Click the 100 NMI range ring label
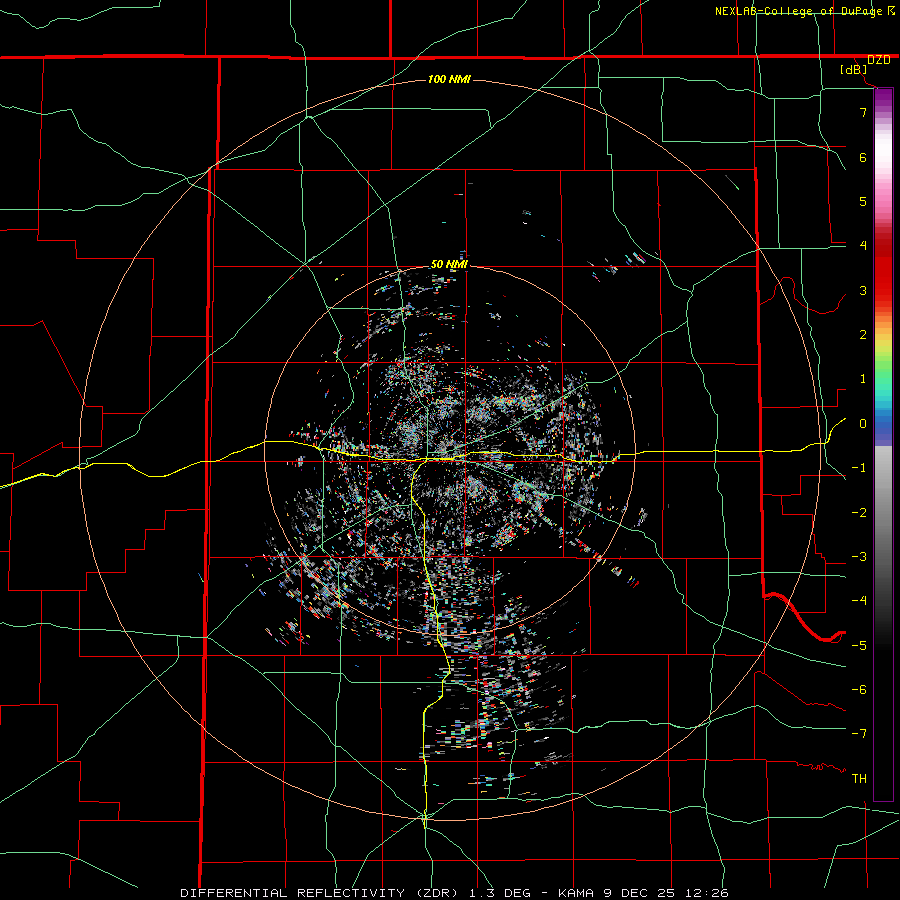 pyautogui.click(x=449, y=79)
